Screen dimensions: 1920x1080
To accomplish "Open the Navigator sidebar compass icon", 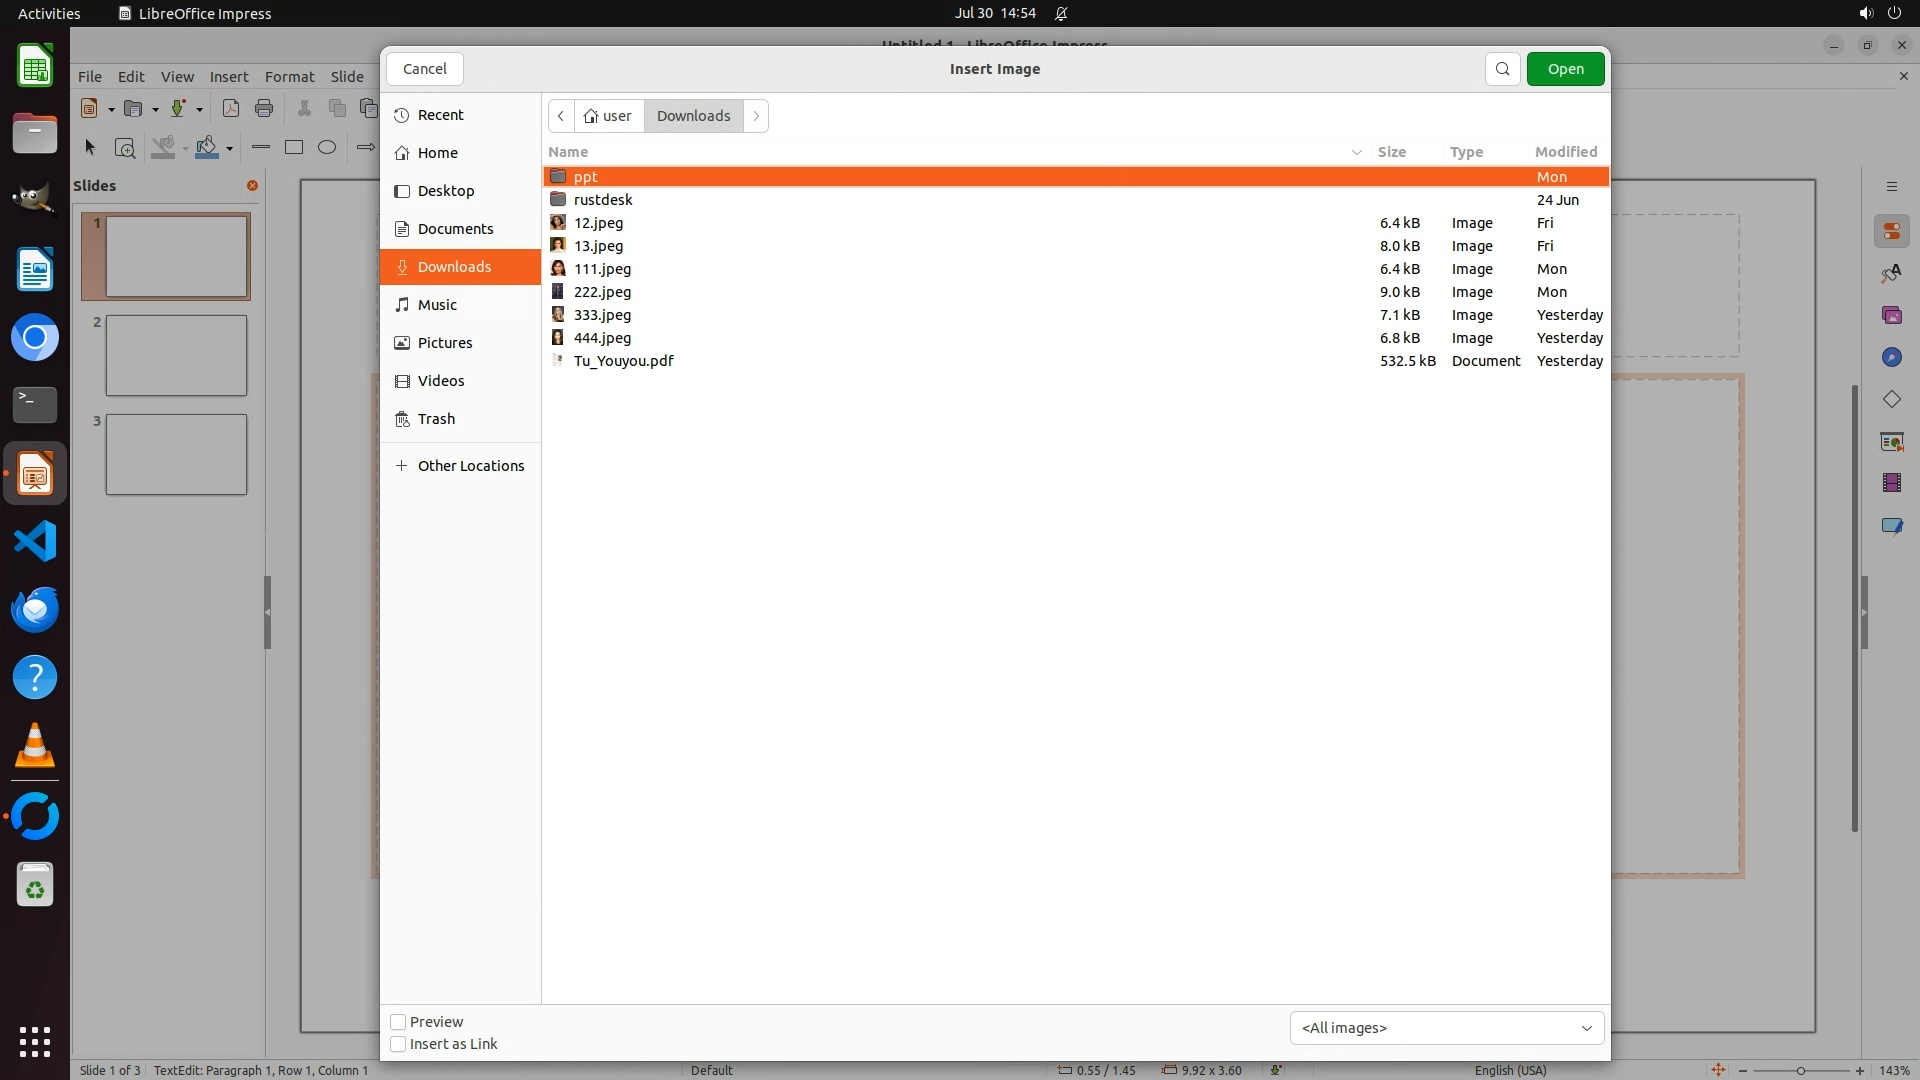I will [1891, 357].
